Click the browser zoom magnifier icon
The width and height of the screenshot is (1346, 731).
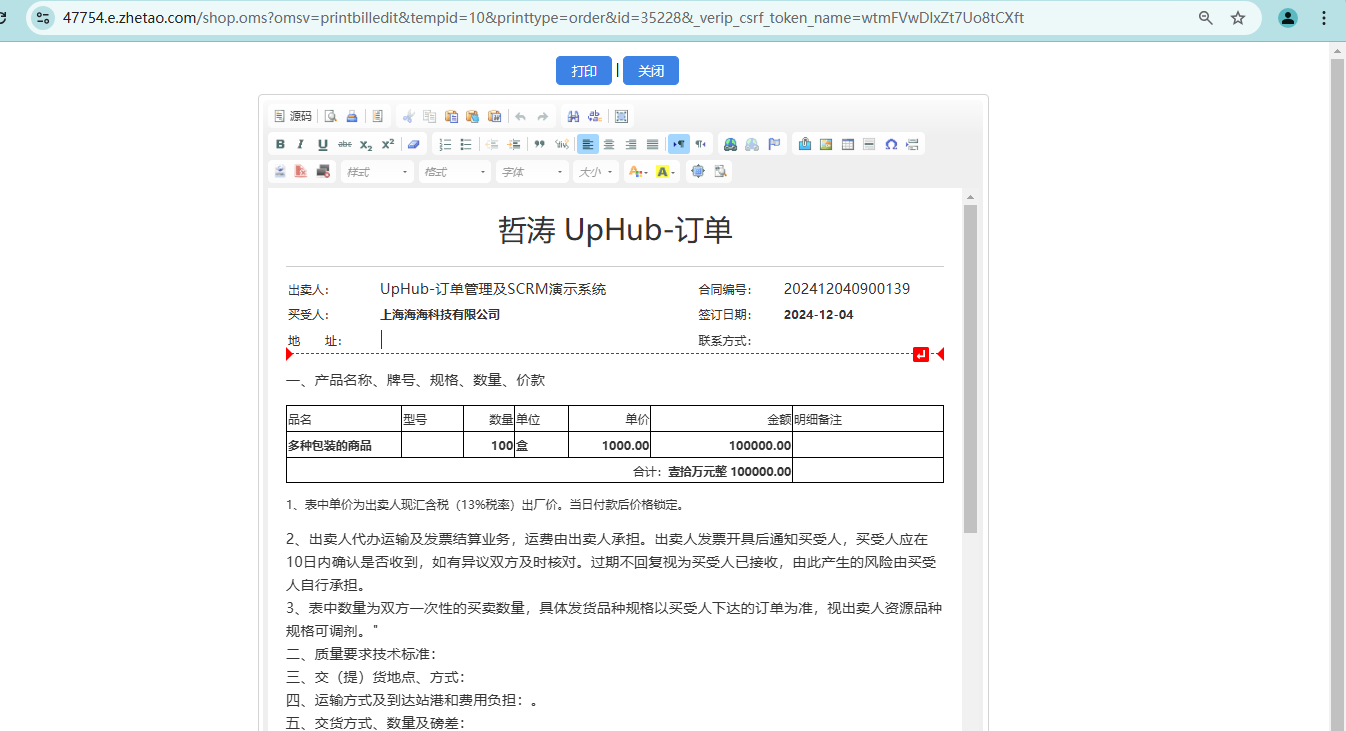click(x=1206, y=18)
